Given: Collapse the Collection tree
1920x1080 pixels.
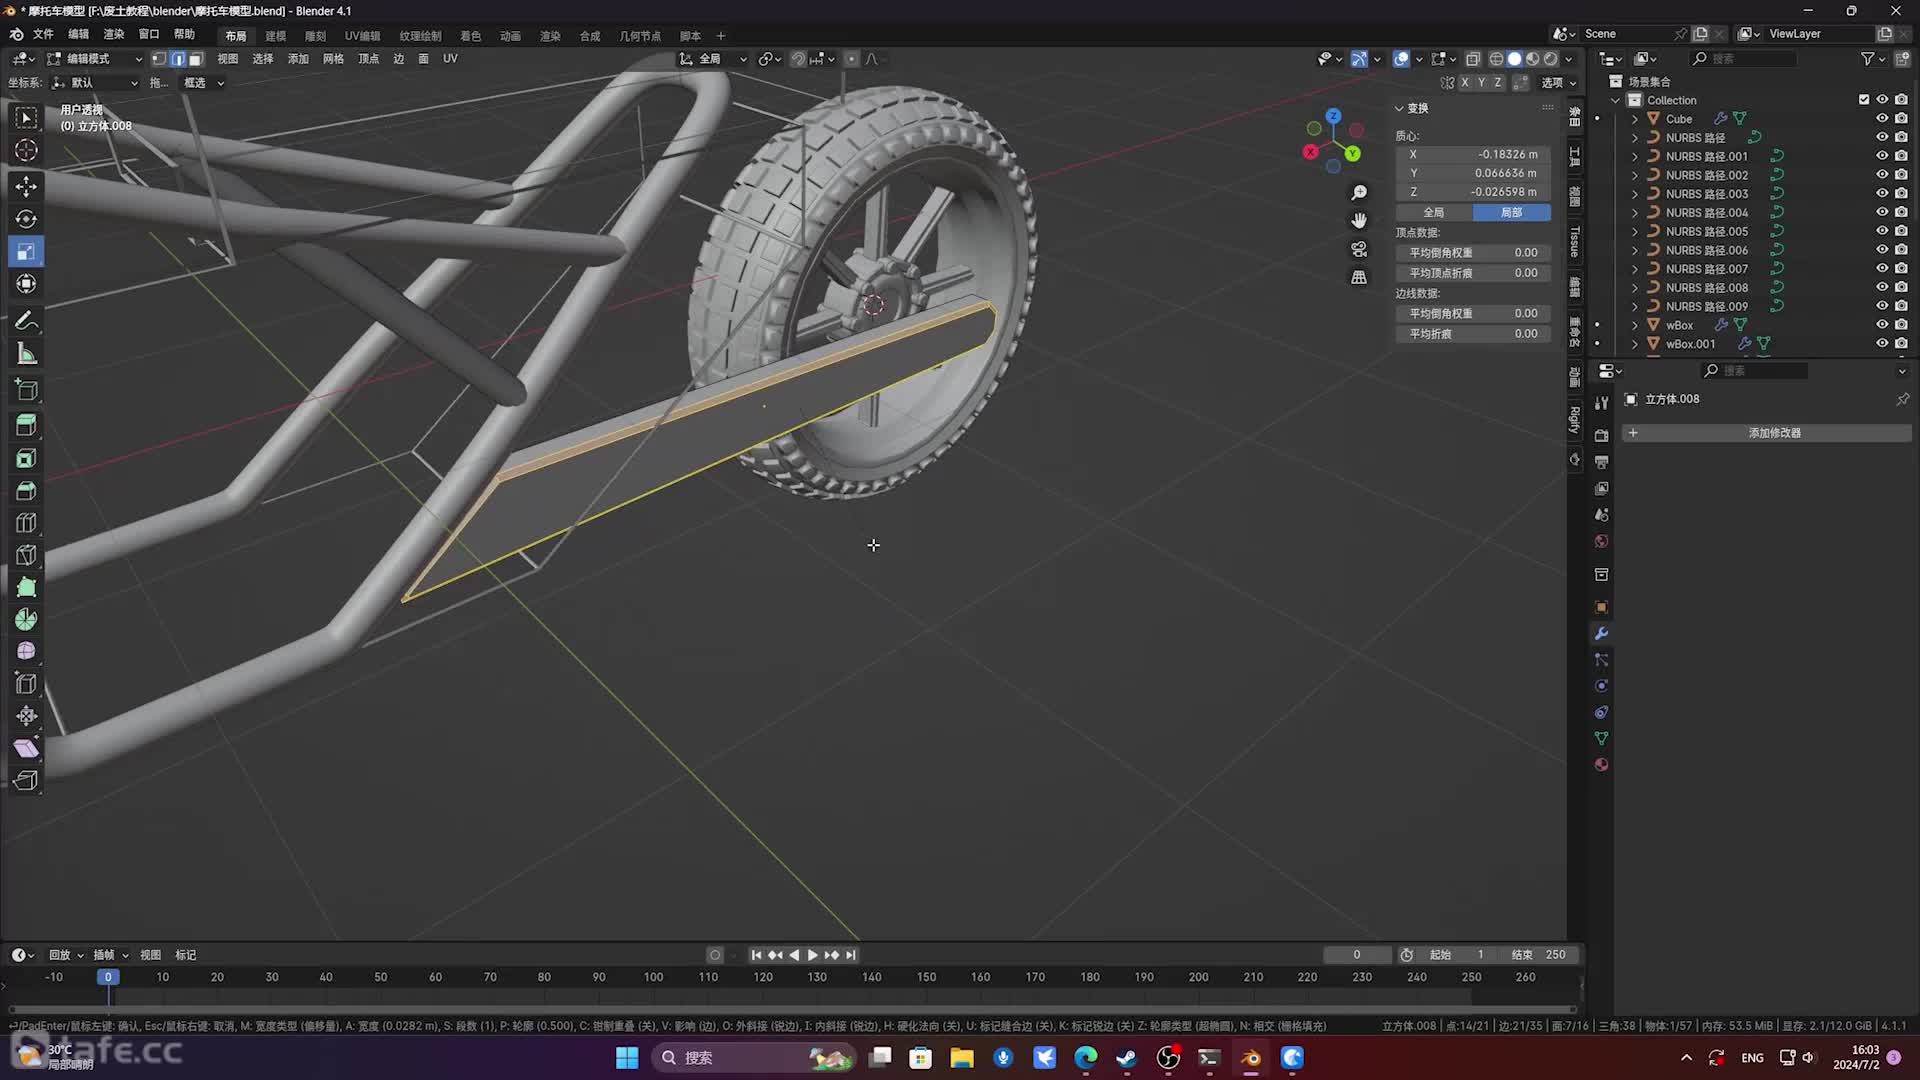Looking at the screenshot, I should [x=1616, y=100].
